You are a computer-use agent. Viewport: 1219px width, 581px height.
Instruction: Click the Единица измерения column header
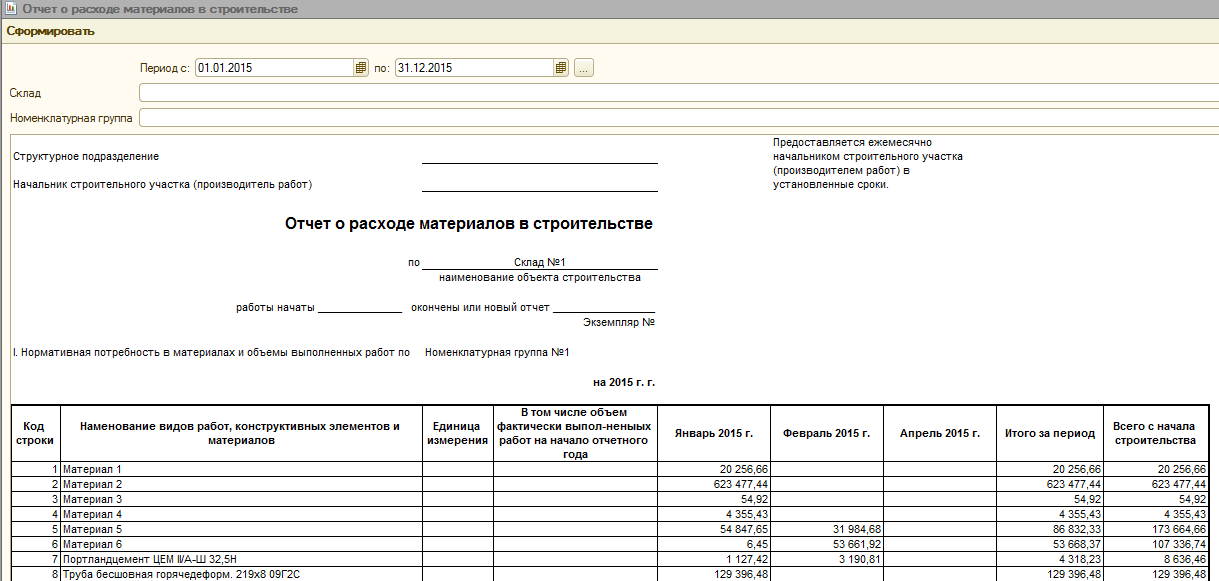[457, 433]
